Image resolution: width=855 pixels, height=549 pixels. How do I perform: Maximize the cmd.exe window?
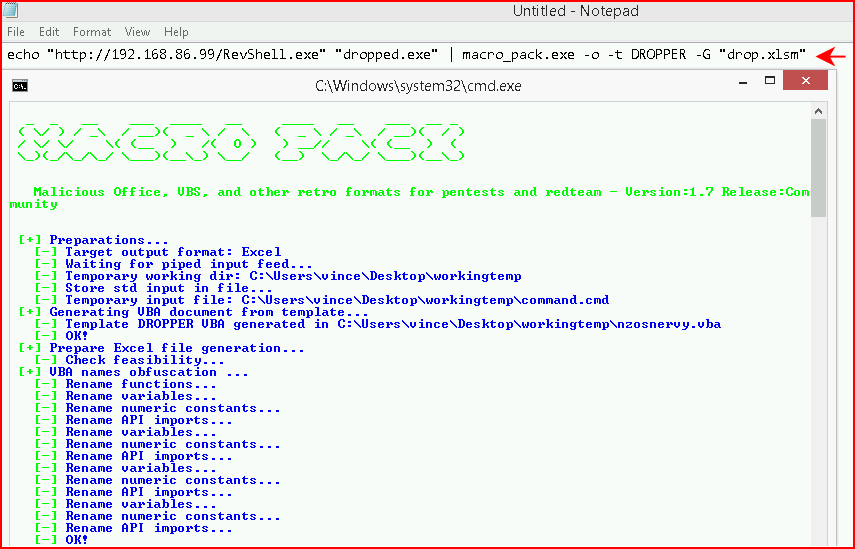point(770,81)
